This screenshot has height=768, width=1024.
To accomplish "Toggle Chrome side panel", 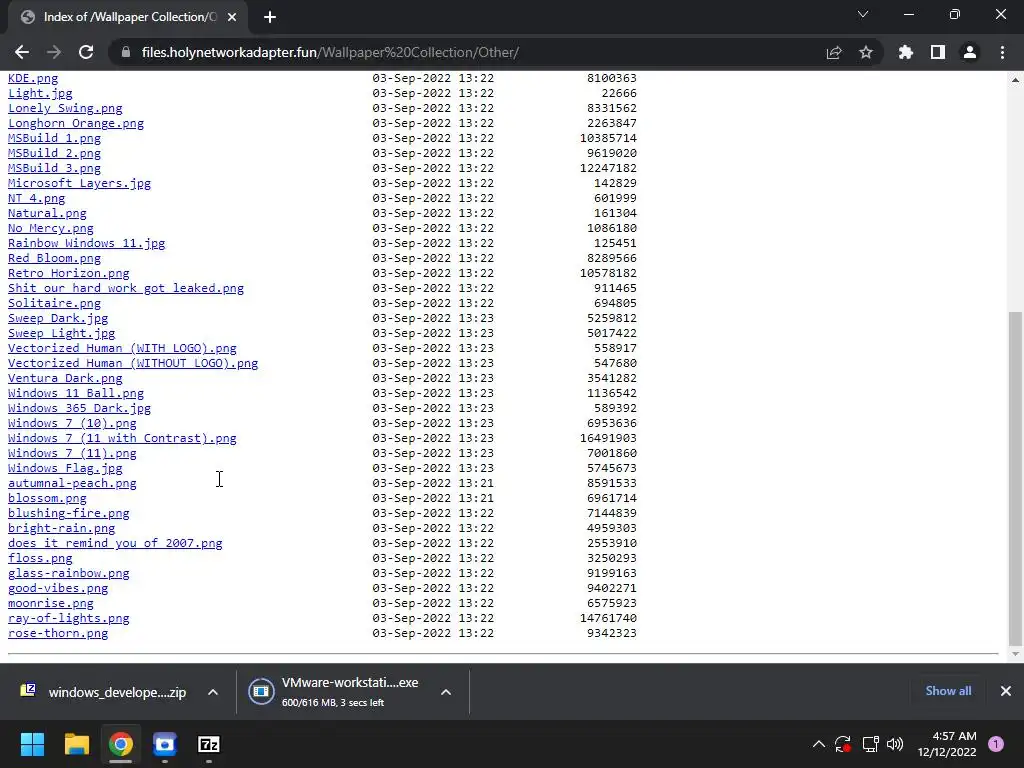I will click(938, 52).
